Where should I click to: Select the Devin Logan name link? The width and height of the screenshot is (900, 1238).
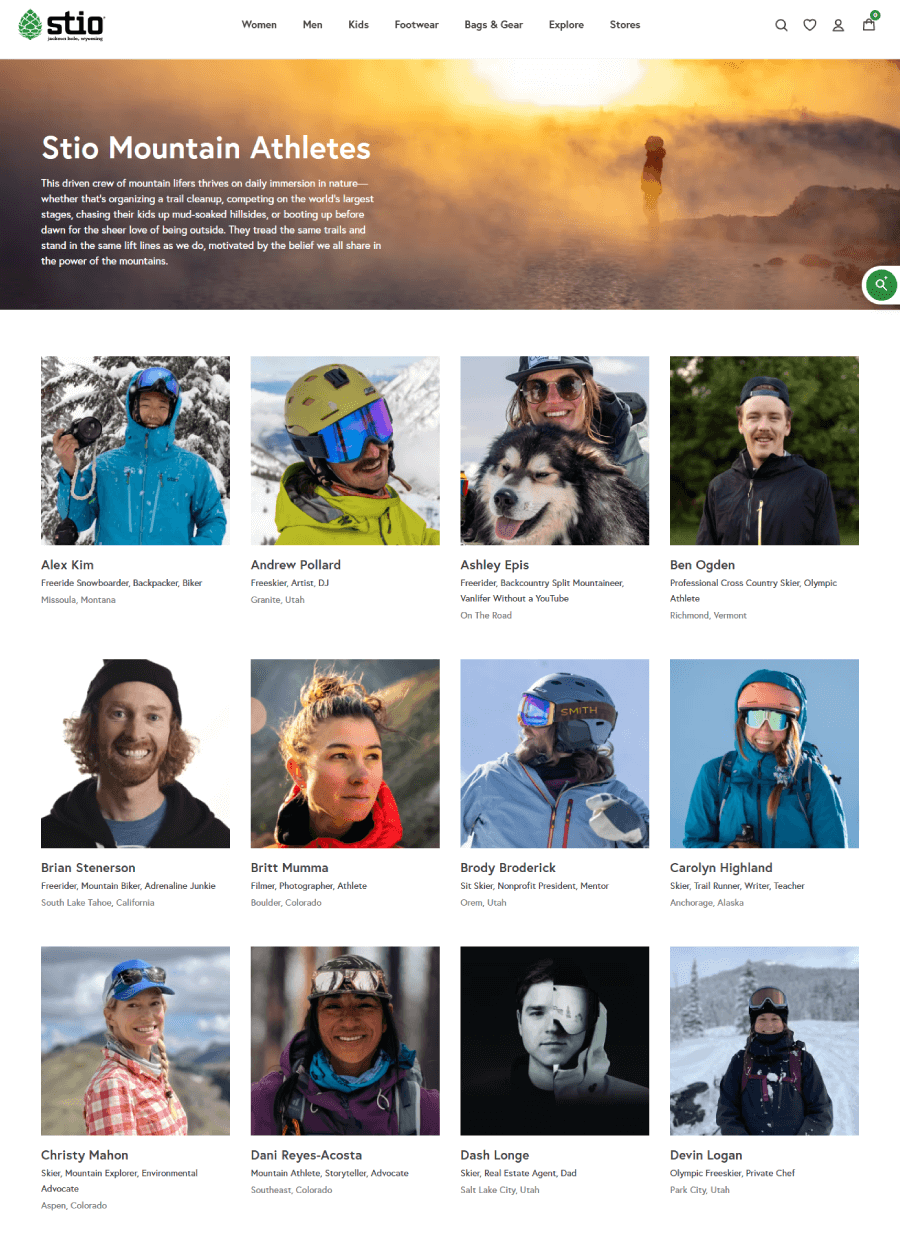706,1155
